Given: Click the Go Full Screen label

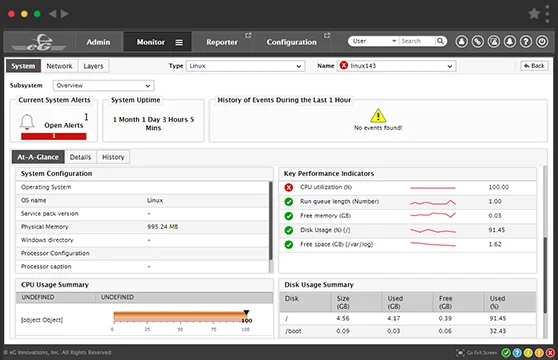Looking at the screenshot, I should coord(482,353).
